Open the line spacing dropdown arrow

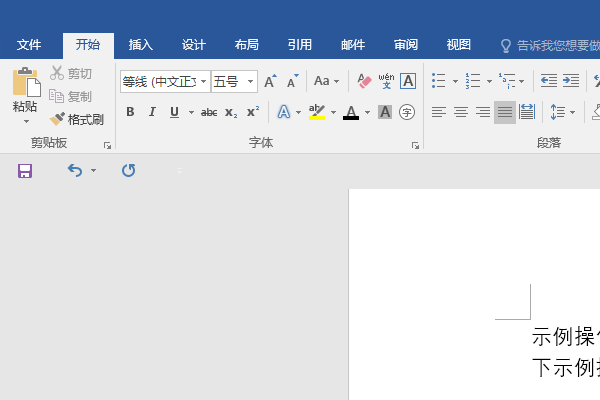click(572, 113)
